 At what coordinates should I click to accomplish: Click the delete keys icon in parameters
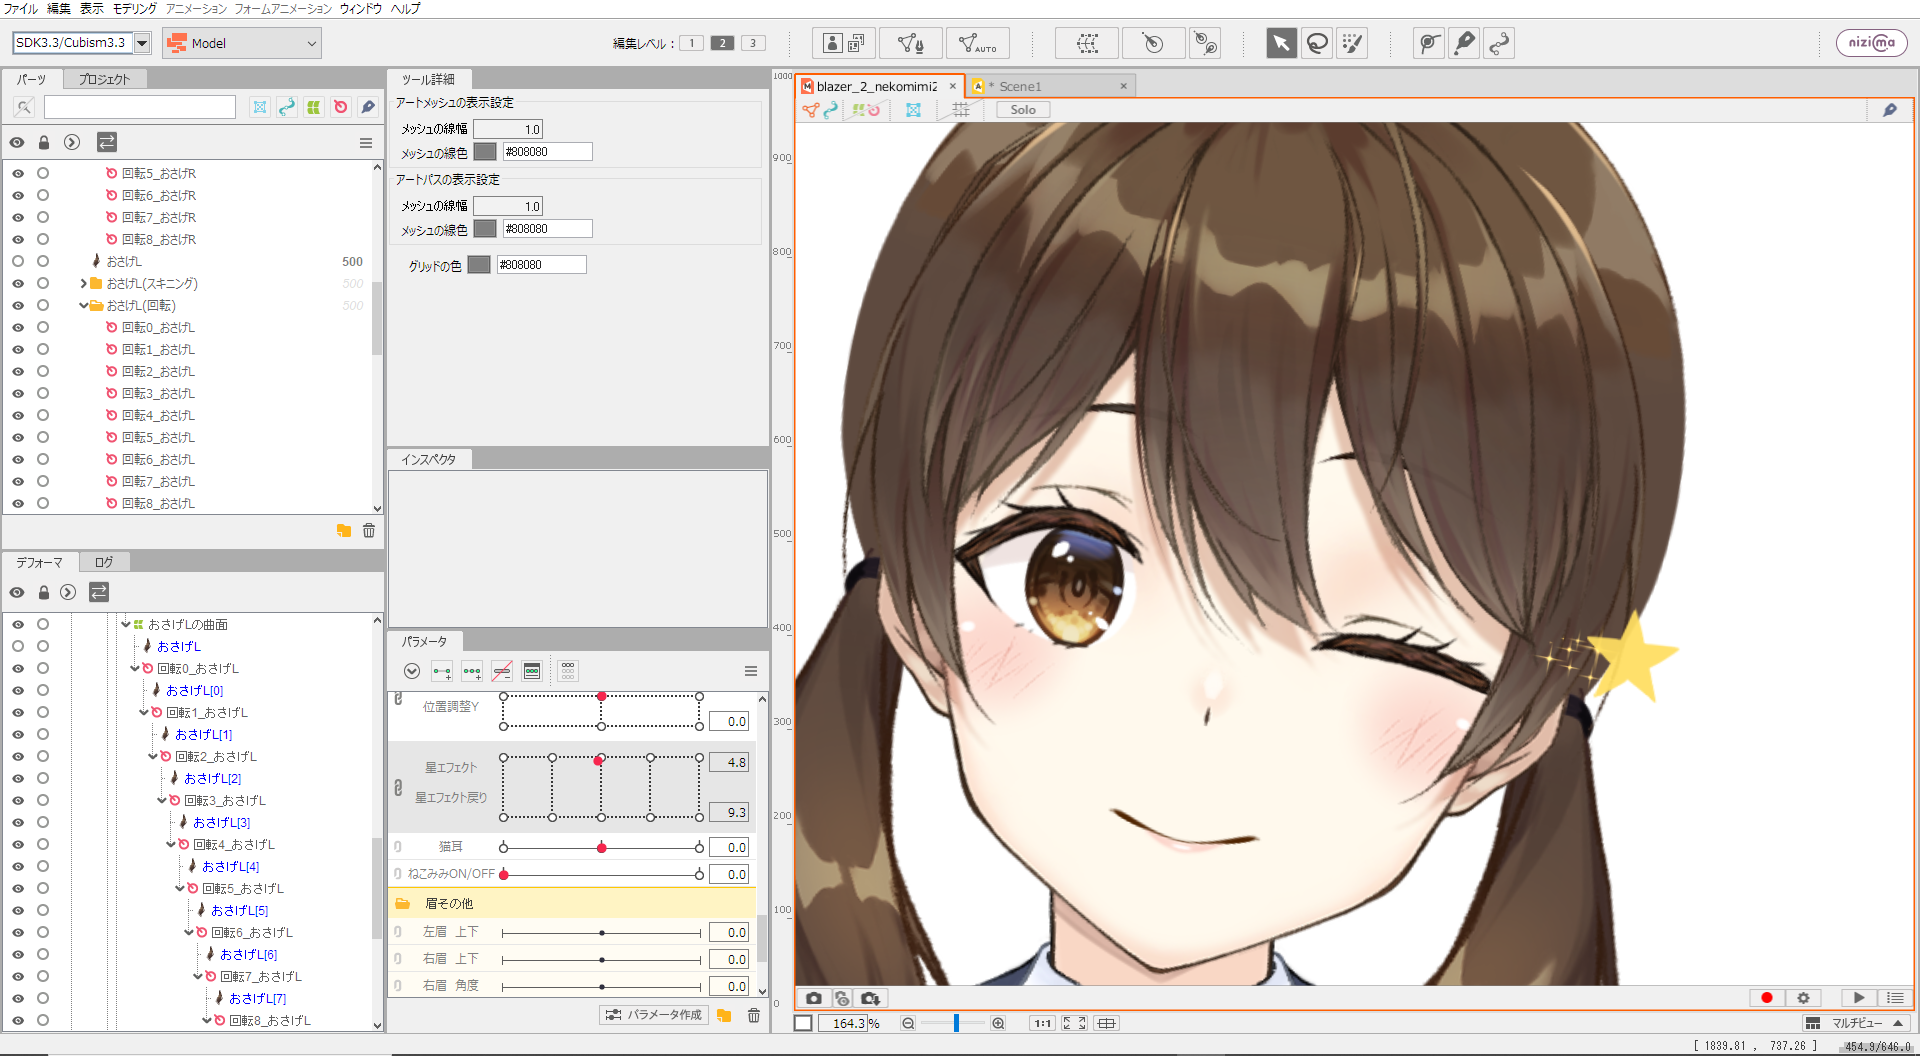pyautogui.click(x=502, y=671)
